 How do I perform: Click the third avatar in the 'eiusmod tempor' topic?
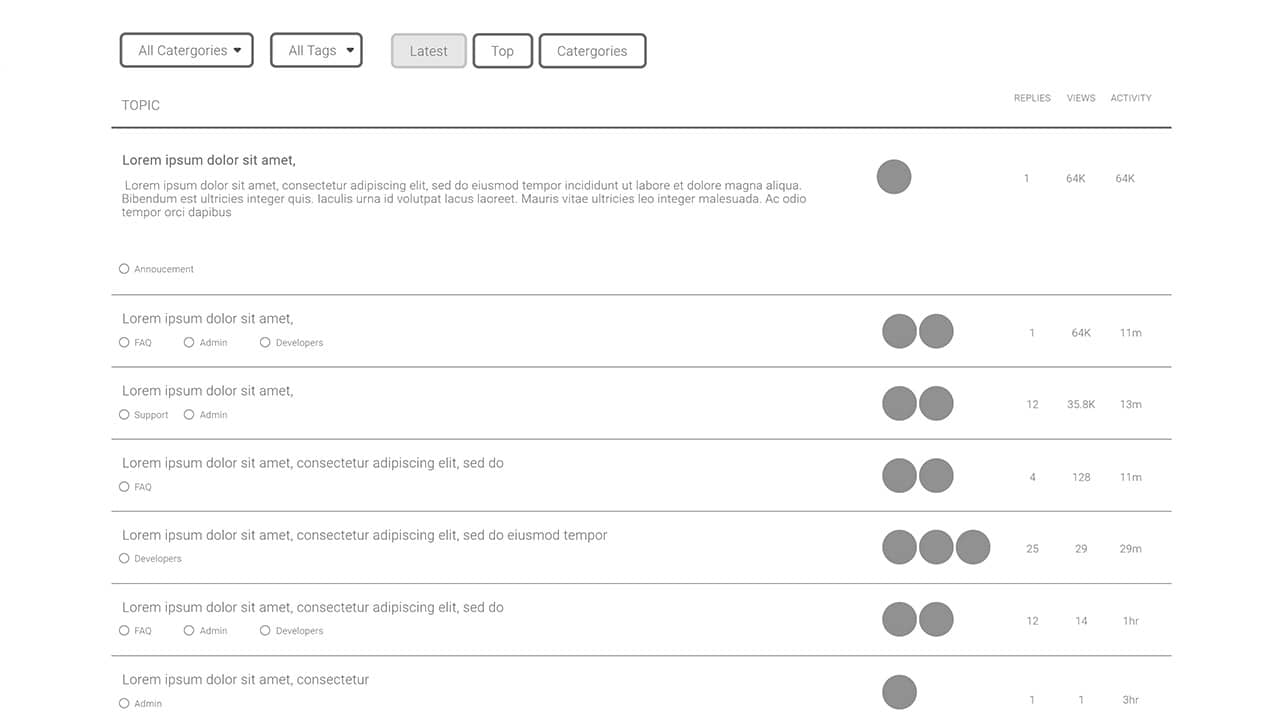tap(973, 548)
